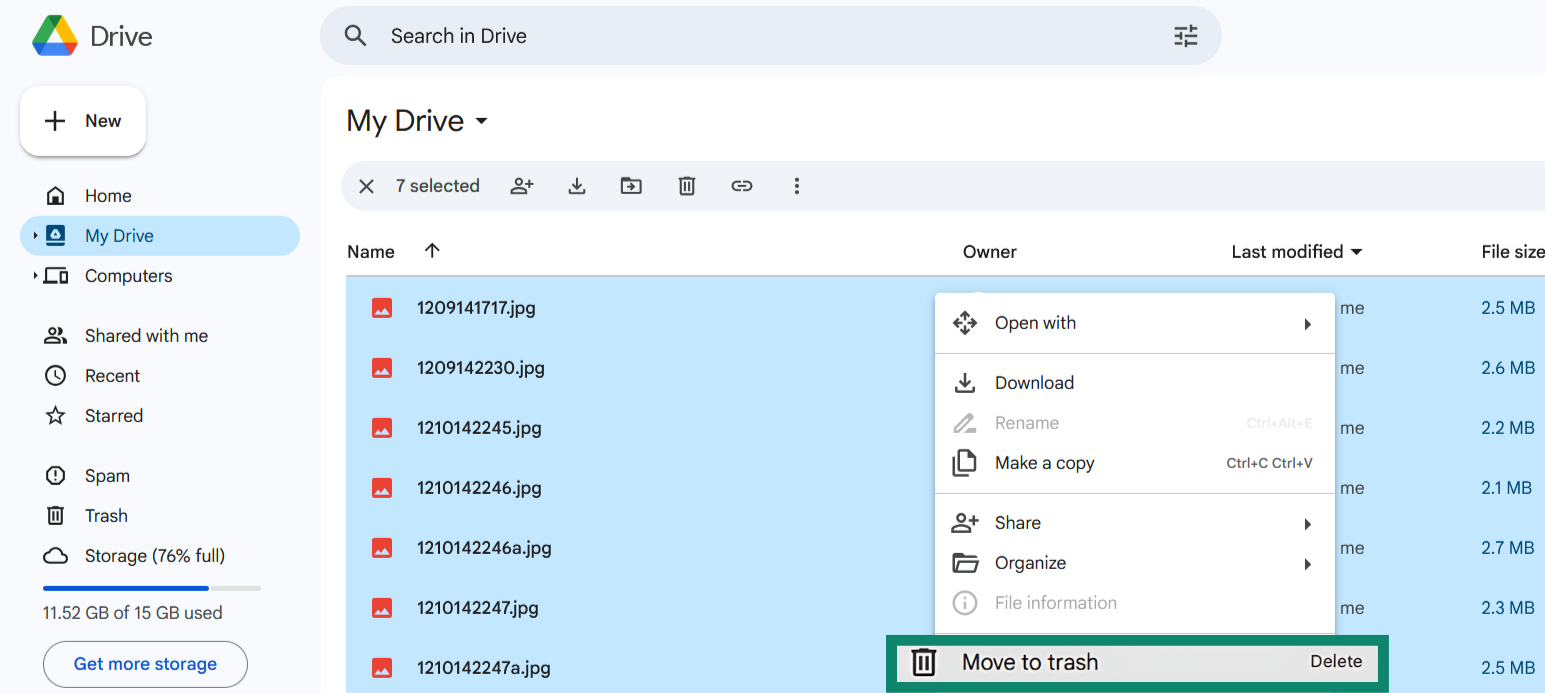Clear selection with the X icon

click(x=366, y=186)
